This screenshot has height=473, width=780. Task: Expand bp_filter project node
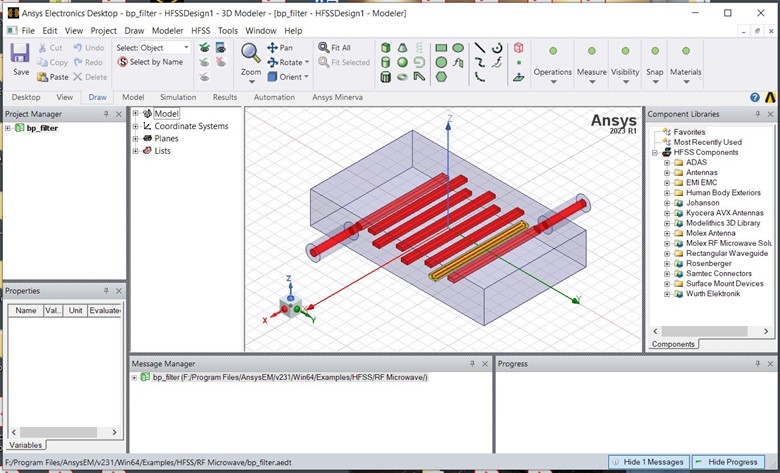[7, 128]
